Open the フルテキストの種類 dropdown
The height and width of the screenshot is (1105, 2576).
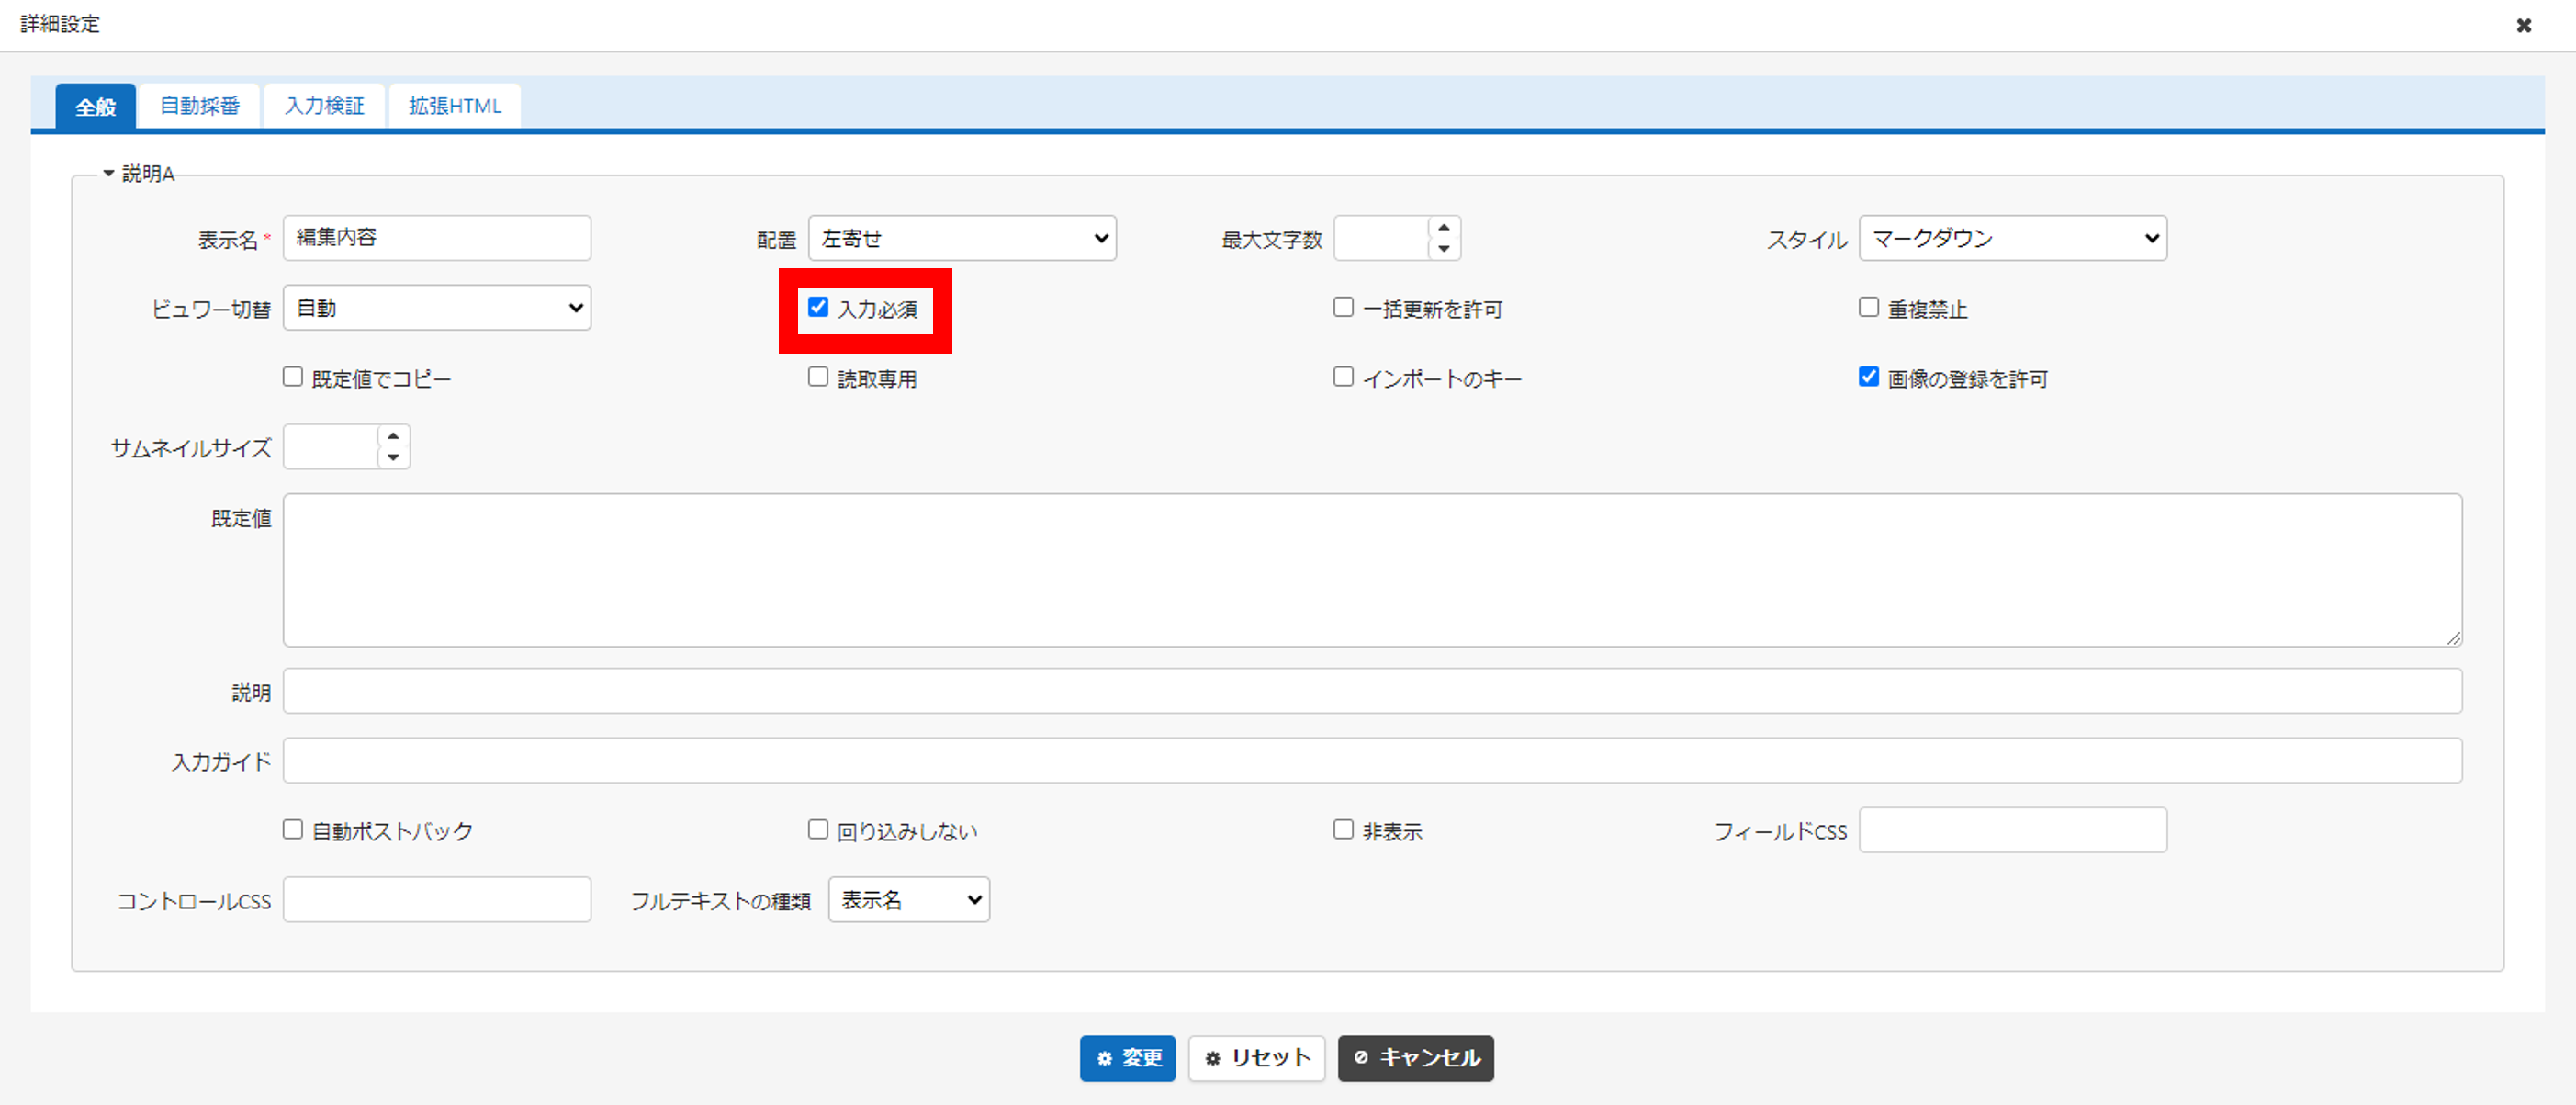(909, 900)
